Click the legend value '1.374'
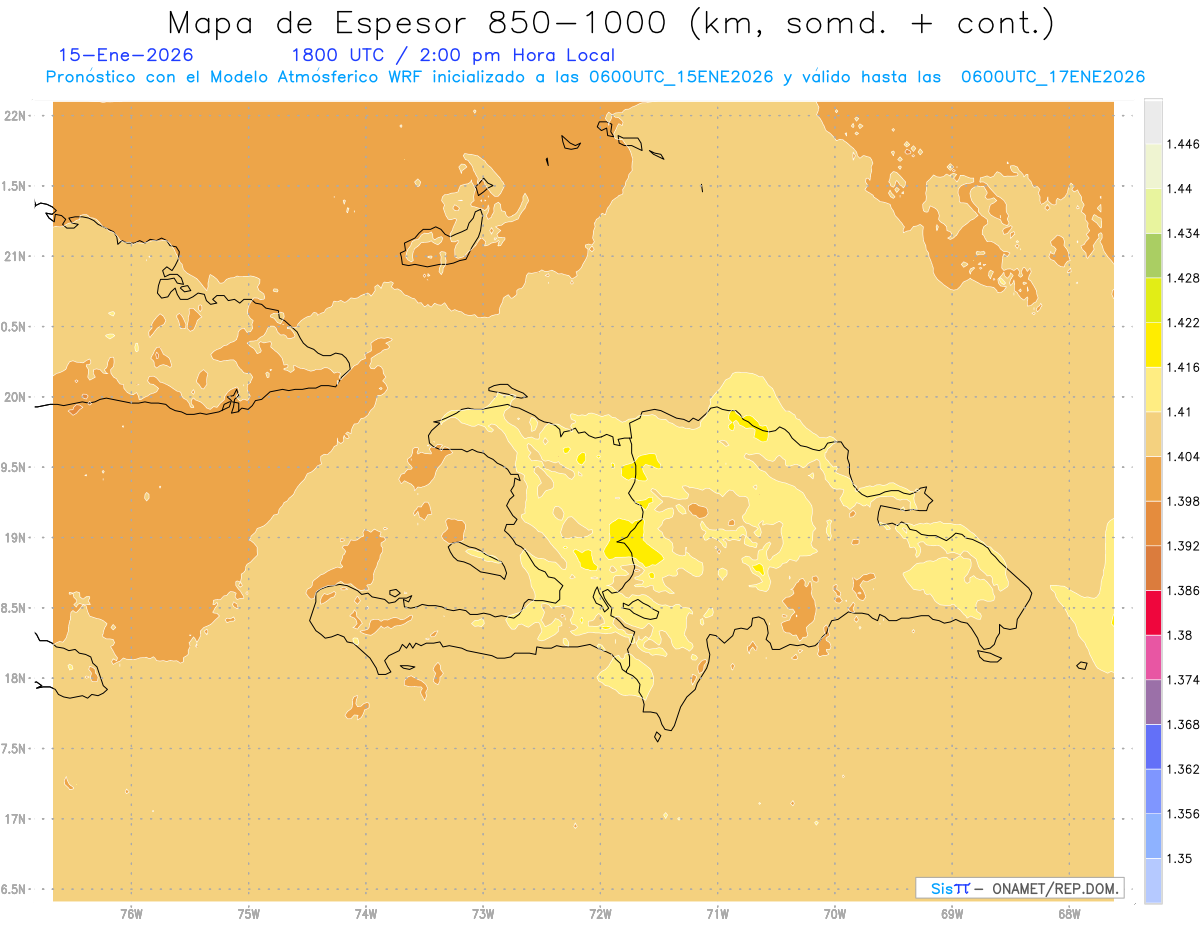Viewport: 1200px width, 927px height. pyautogui.click(x=1183, y=680)
